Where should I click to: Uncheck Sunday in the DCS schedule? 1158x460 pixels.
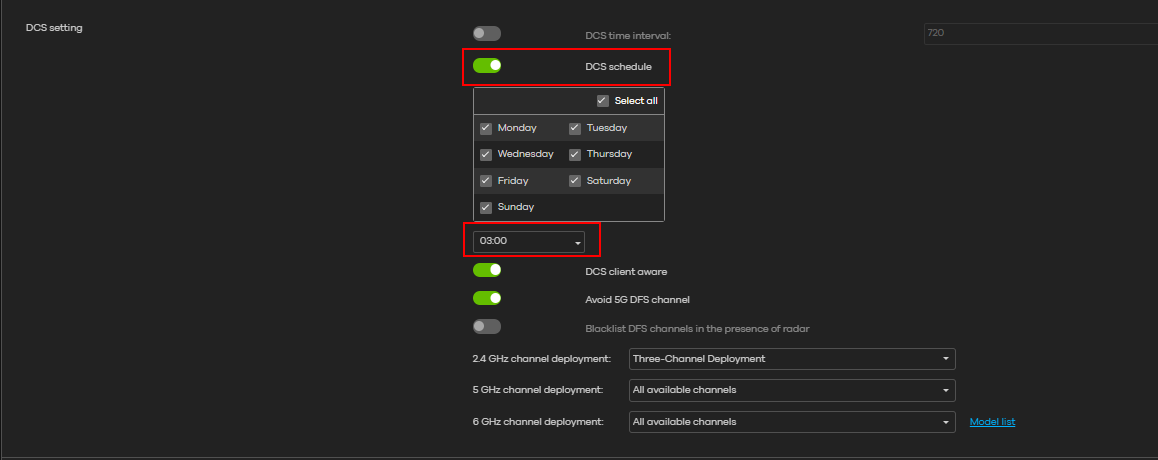tap(486, 207)
